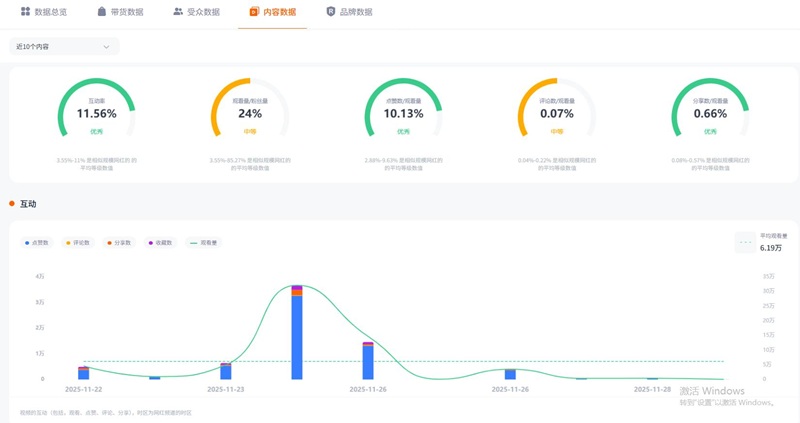Click the 0.04%-0.22% benchmark description text

[557, 164]
